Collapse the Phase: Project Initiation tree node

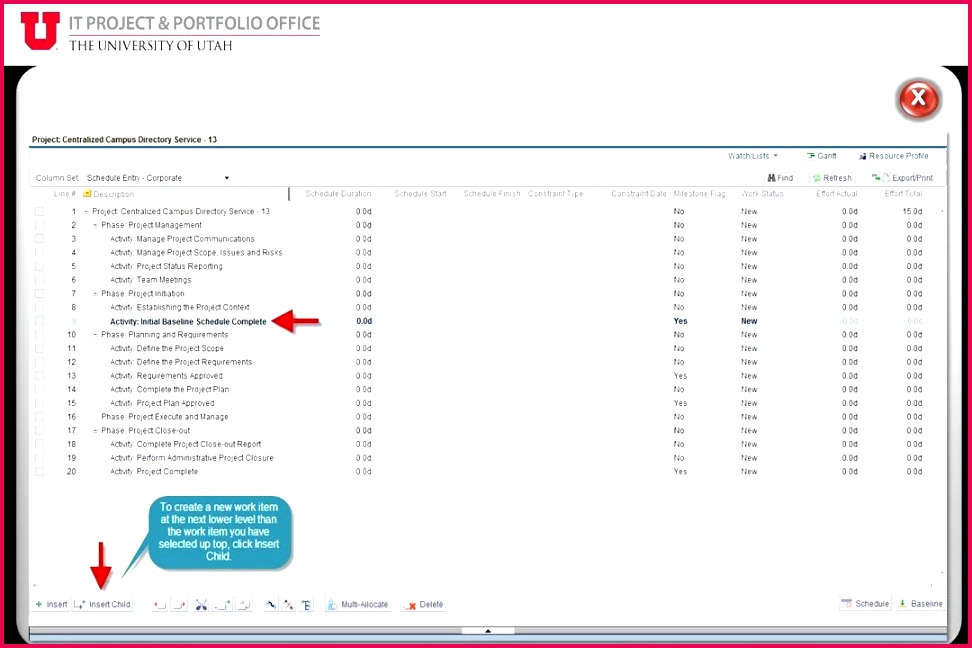pyautogui.click(x=93, y=293)
